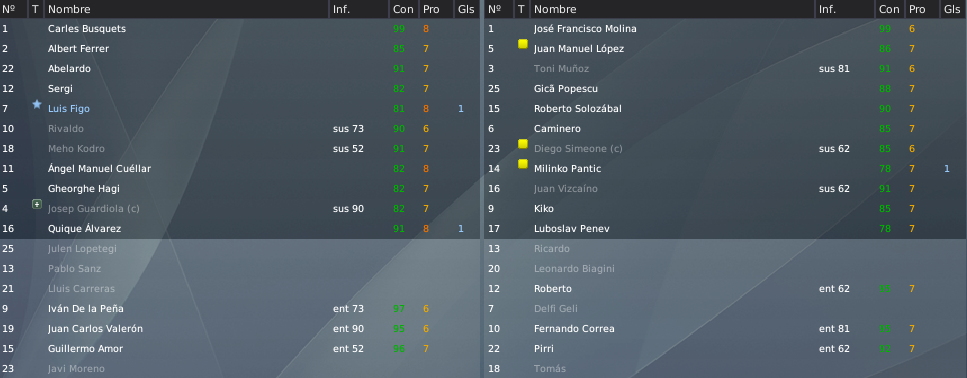This screenshot has width=967, height=378.
Task: Sort right team by Con column header
Action: coord(889,9)
